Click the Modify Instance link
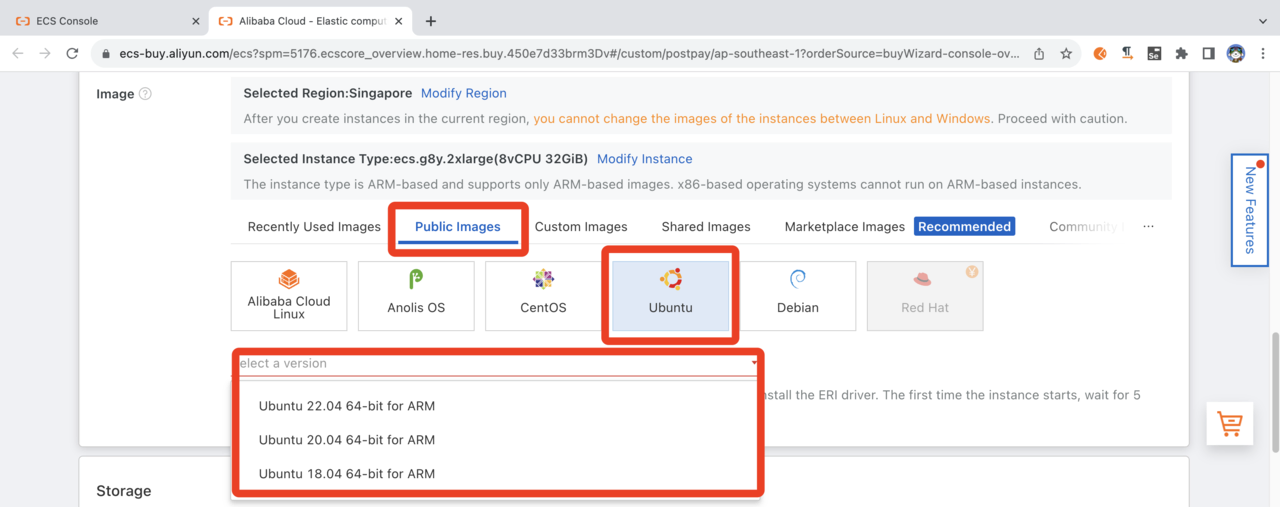 (x=644, y=159)
